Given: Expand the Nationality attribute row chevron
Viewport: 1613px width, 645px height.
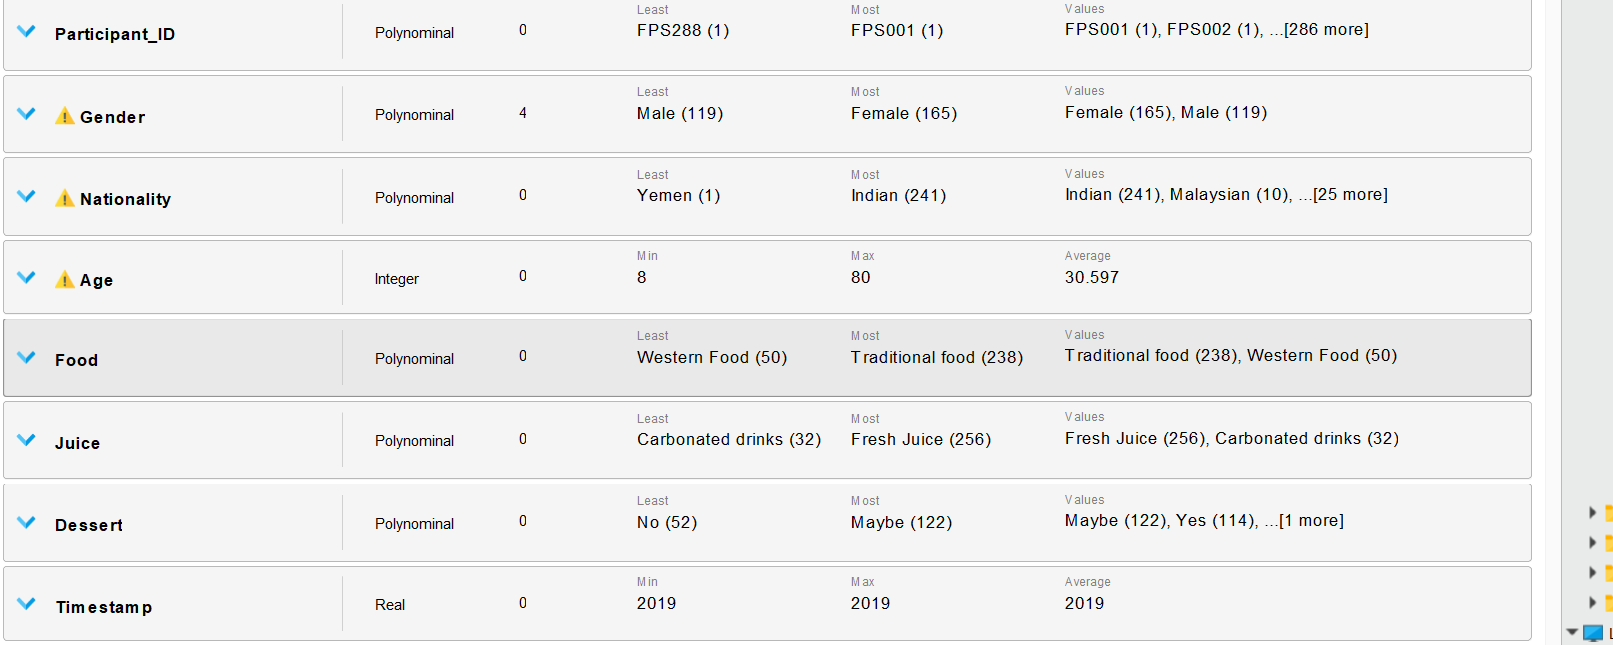Looking at the screenshot, I should click(x=27, y=196).
